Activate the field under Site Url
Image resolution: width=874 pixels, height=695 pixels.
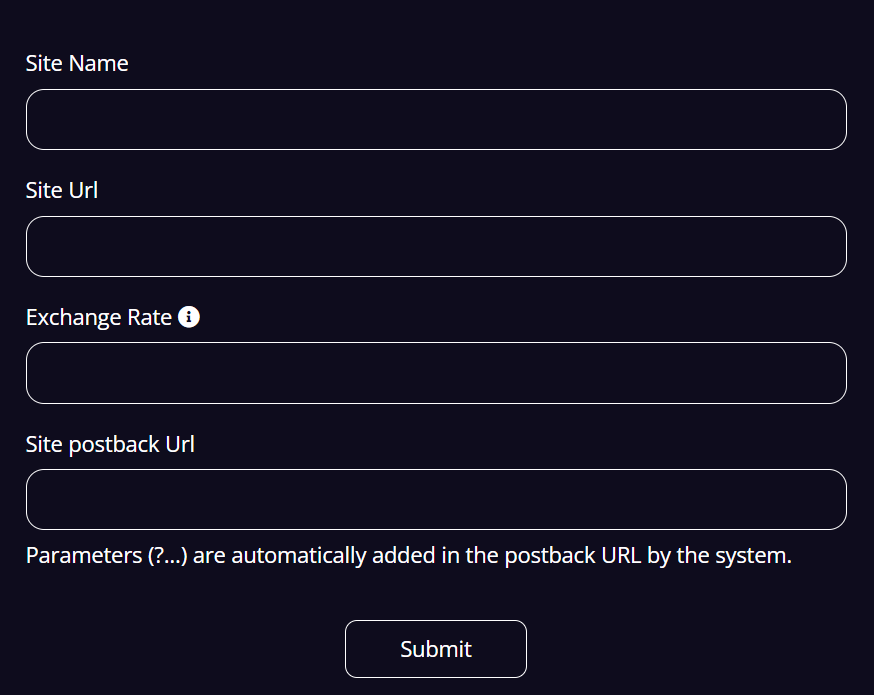(x=436, y=246)
